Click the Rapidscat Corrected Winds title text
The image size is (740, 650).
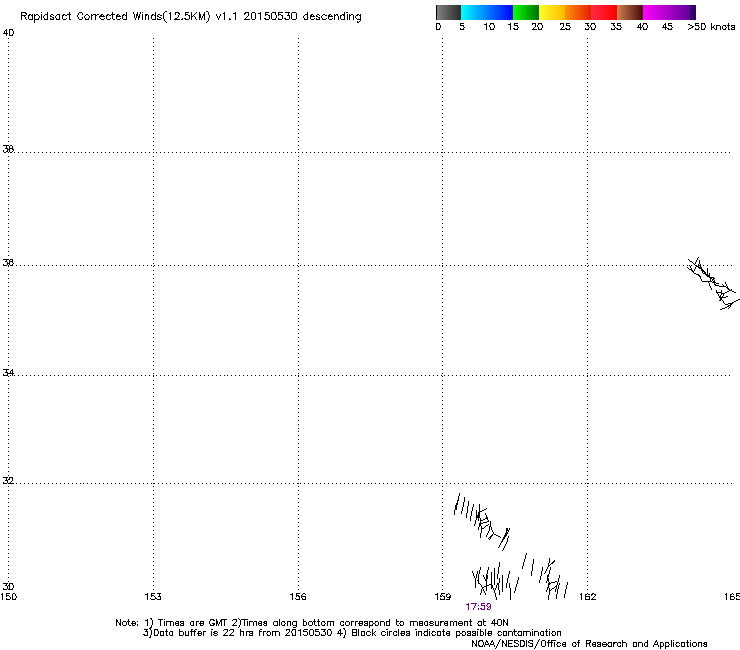click(x=191, y=16)
